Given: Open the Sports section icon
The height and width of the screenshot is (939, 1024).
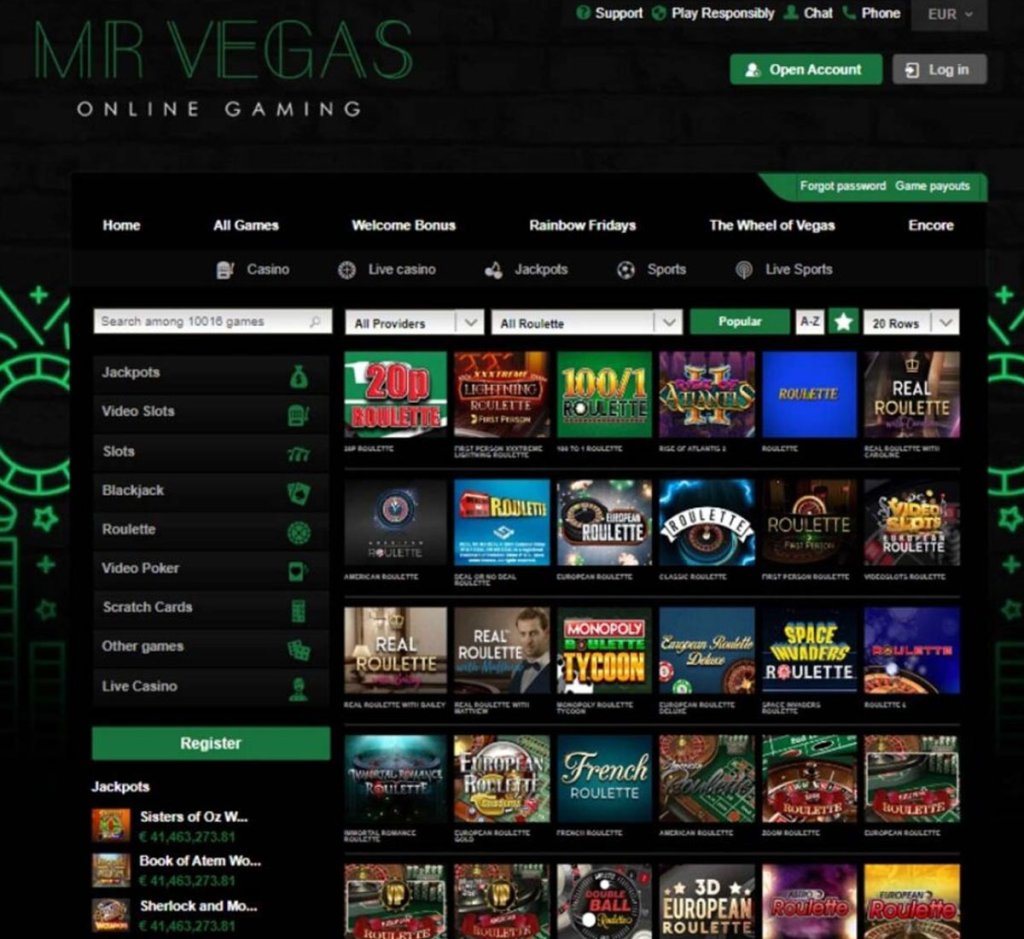Looking at the screenshot, I should pyautogui.click(x=626, y=269).
